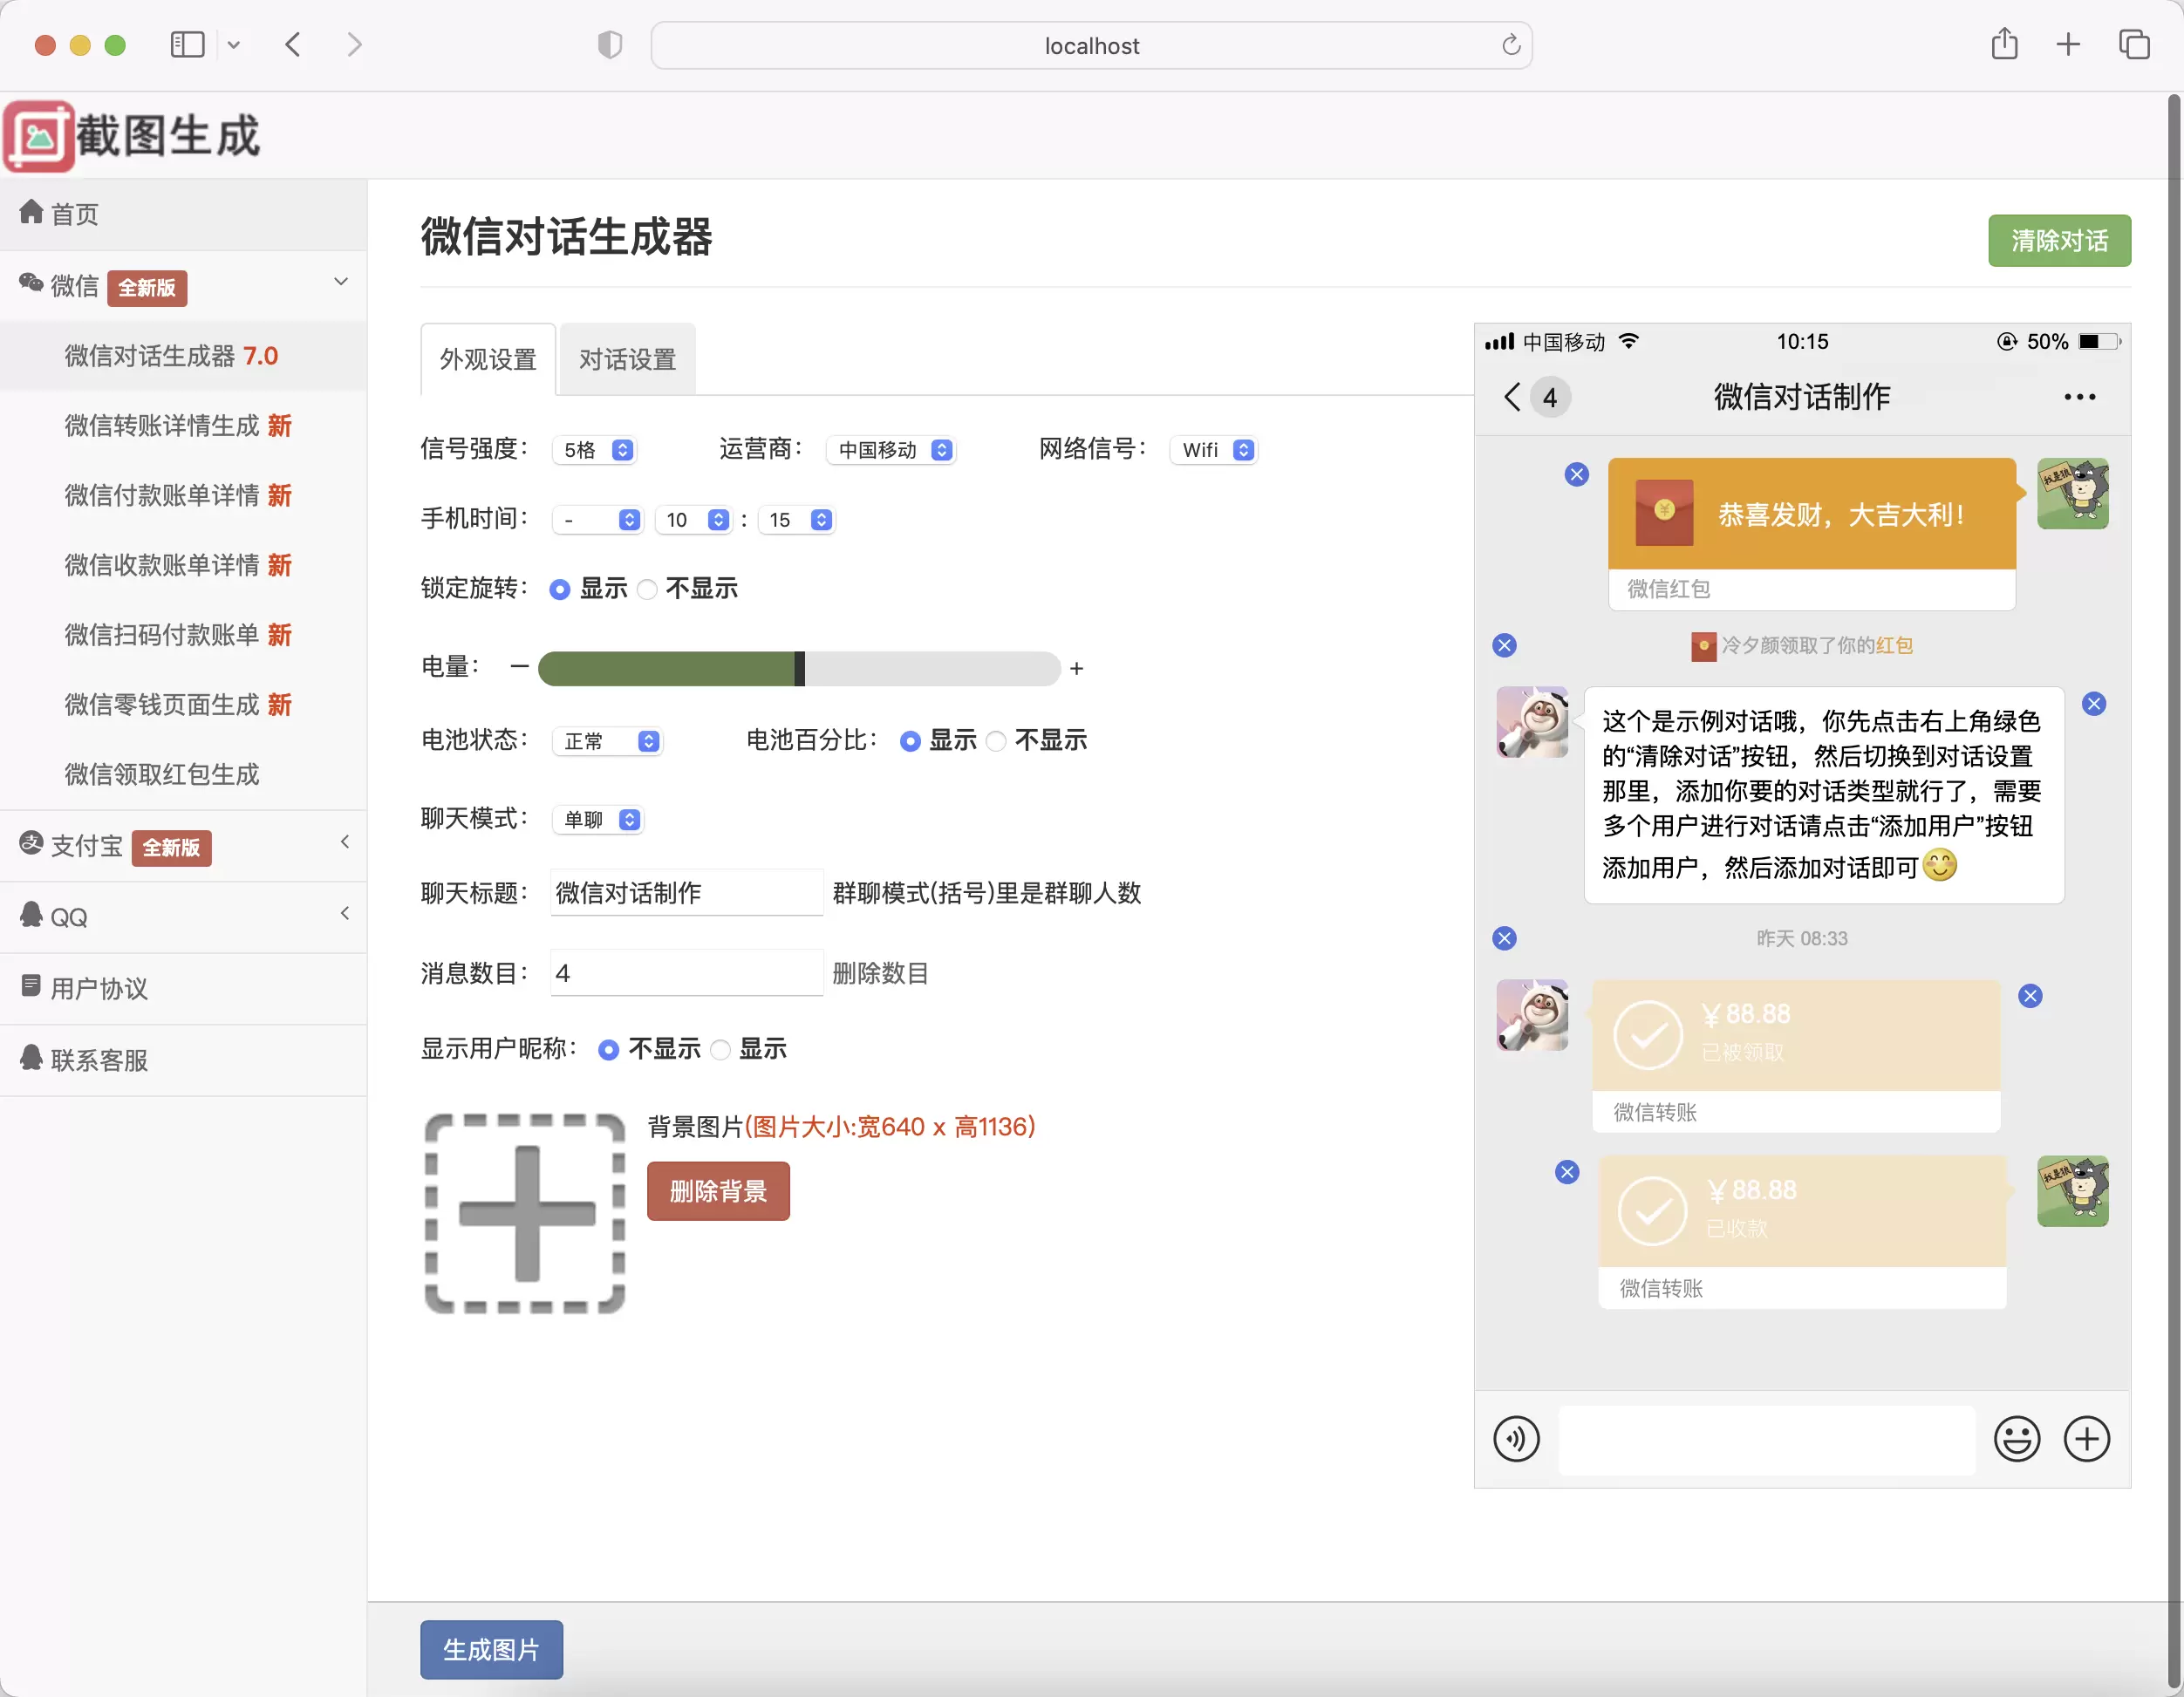Click the emoji smiley icon in chat bar
This screenshot has height=1697, width=2184.
2016,1439
